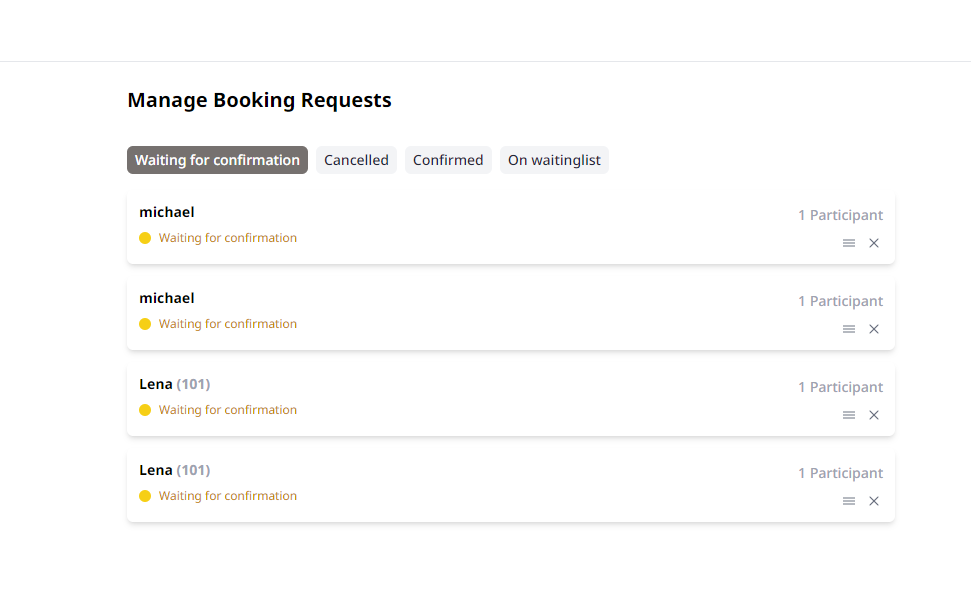Click the second michael booking name

(167, 298)
